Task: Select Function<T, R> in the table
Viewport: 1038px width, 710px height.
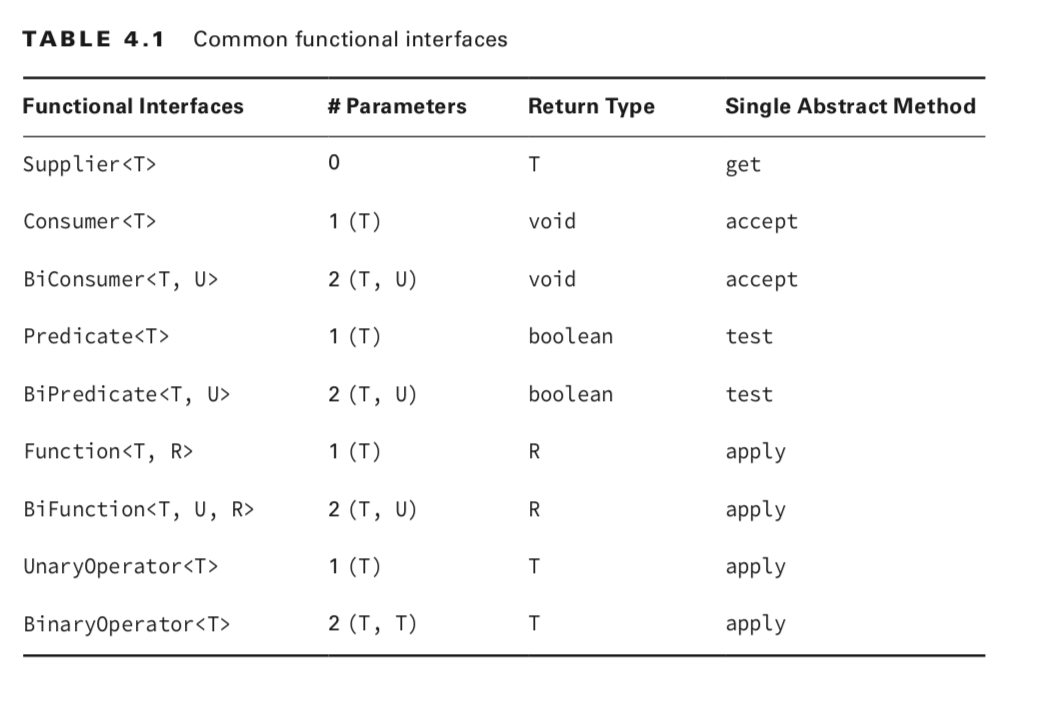Action: point(107,452)
